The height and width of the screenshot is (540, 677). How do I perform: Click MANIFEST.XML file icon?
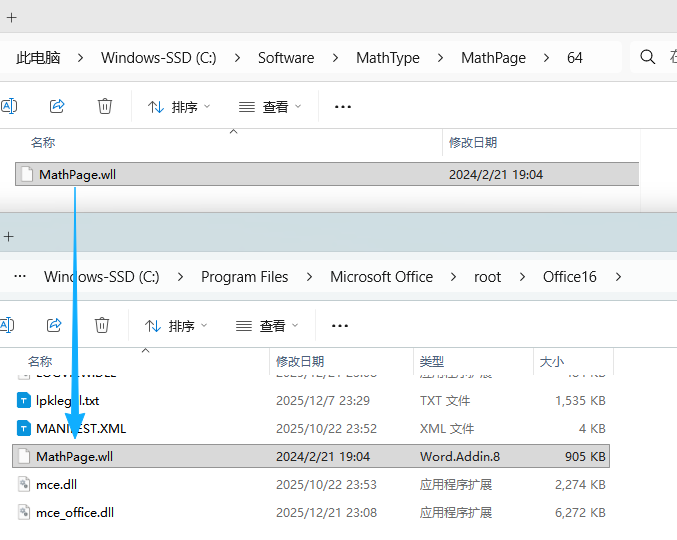tap(24, 429)
